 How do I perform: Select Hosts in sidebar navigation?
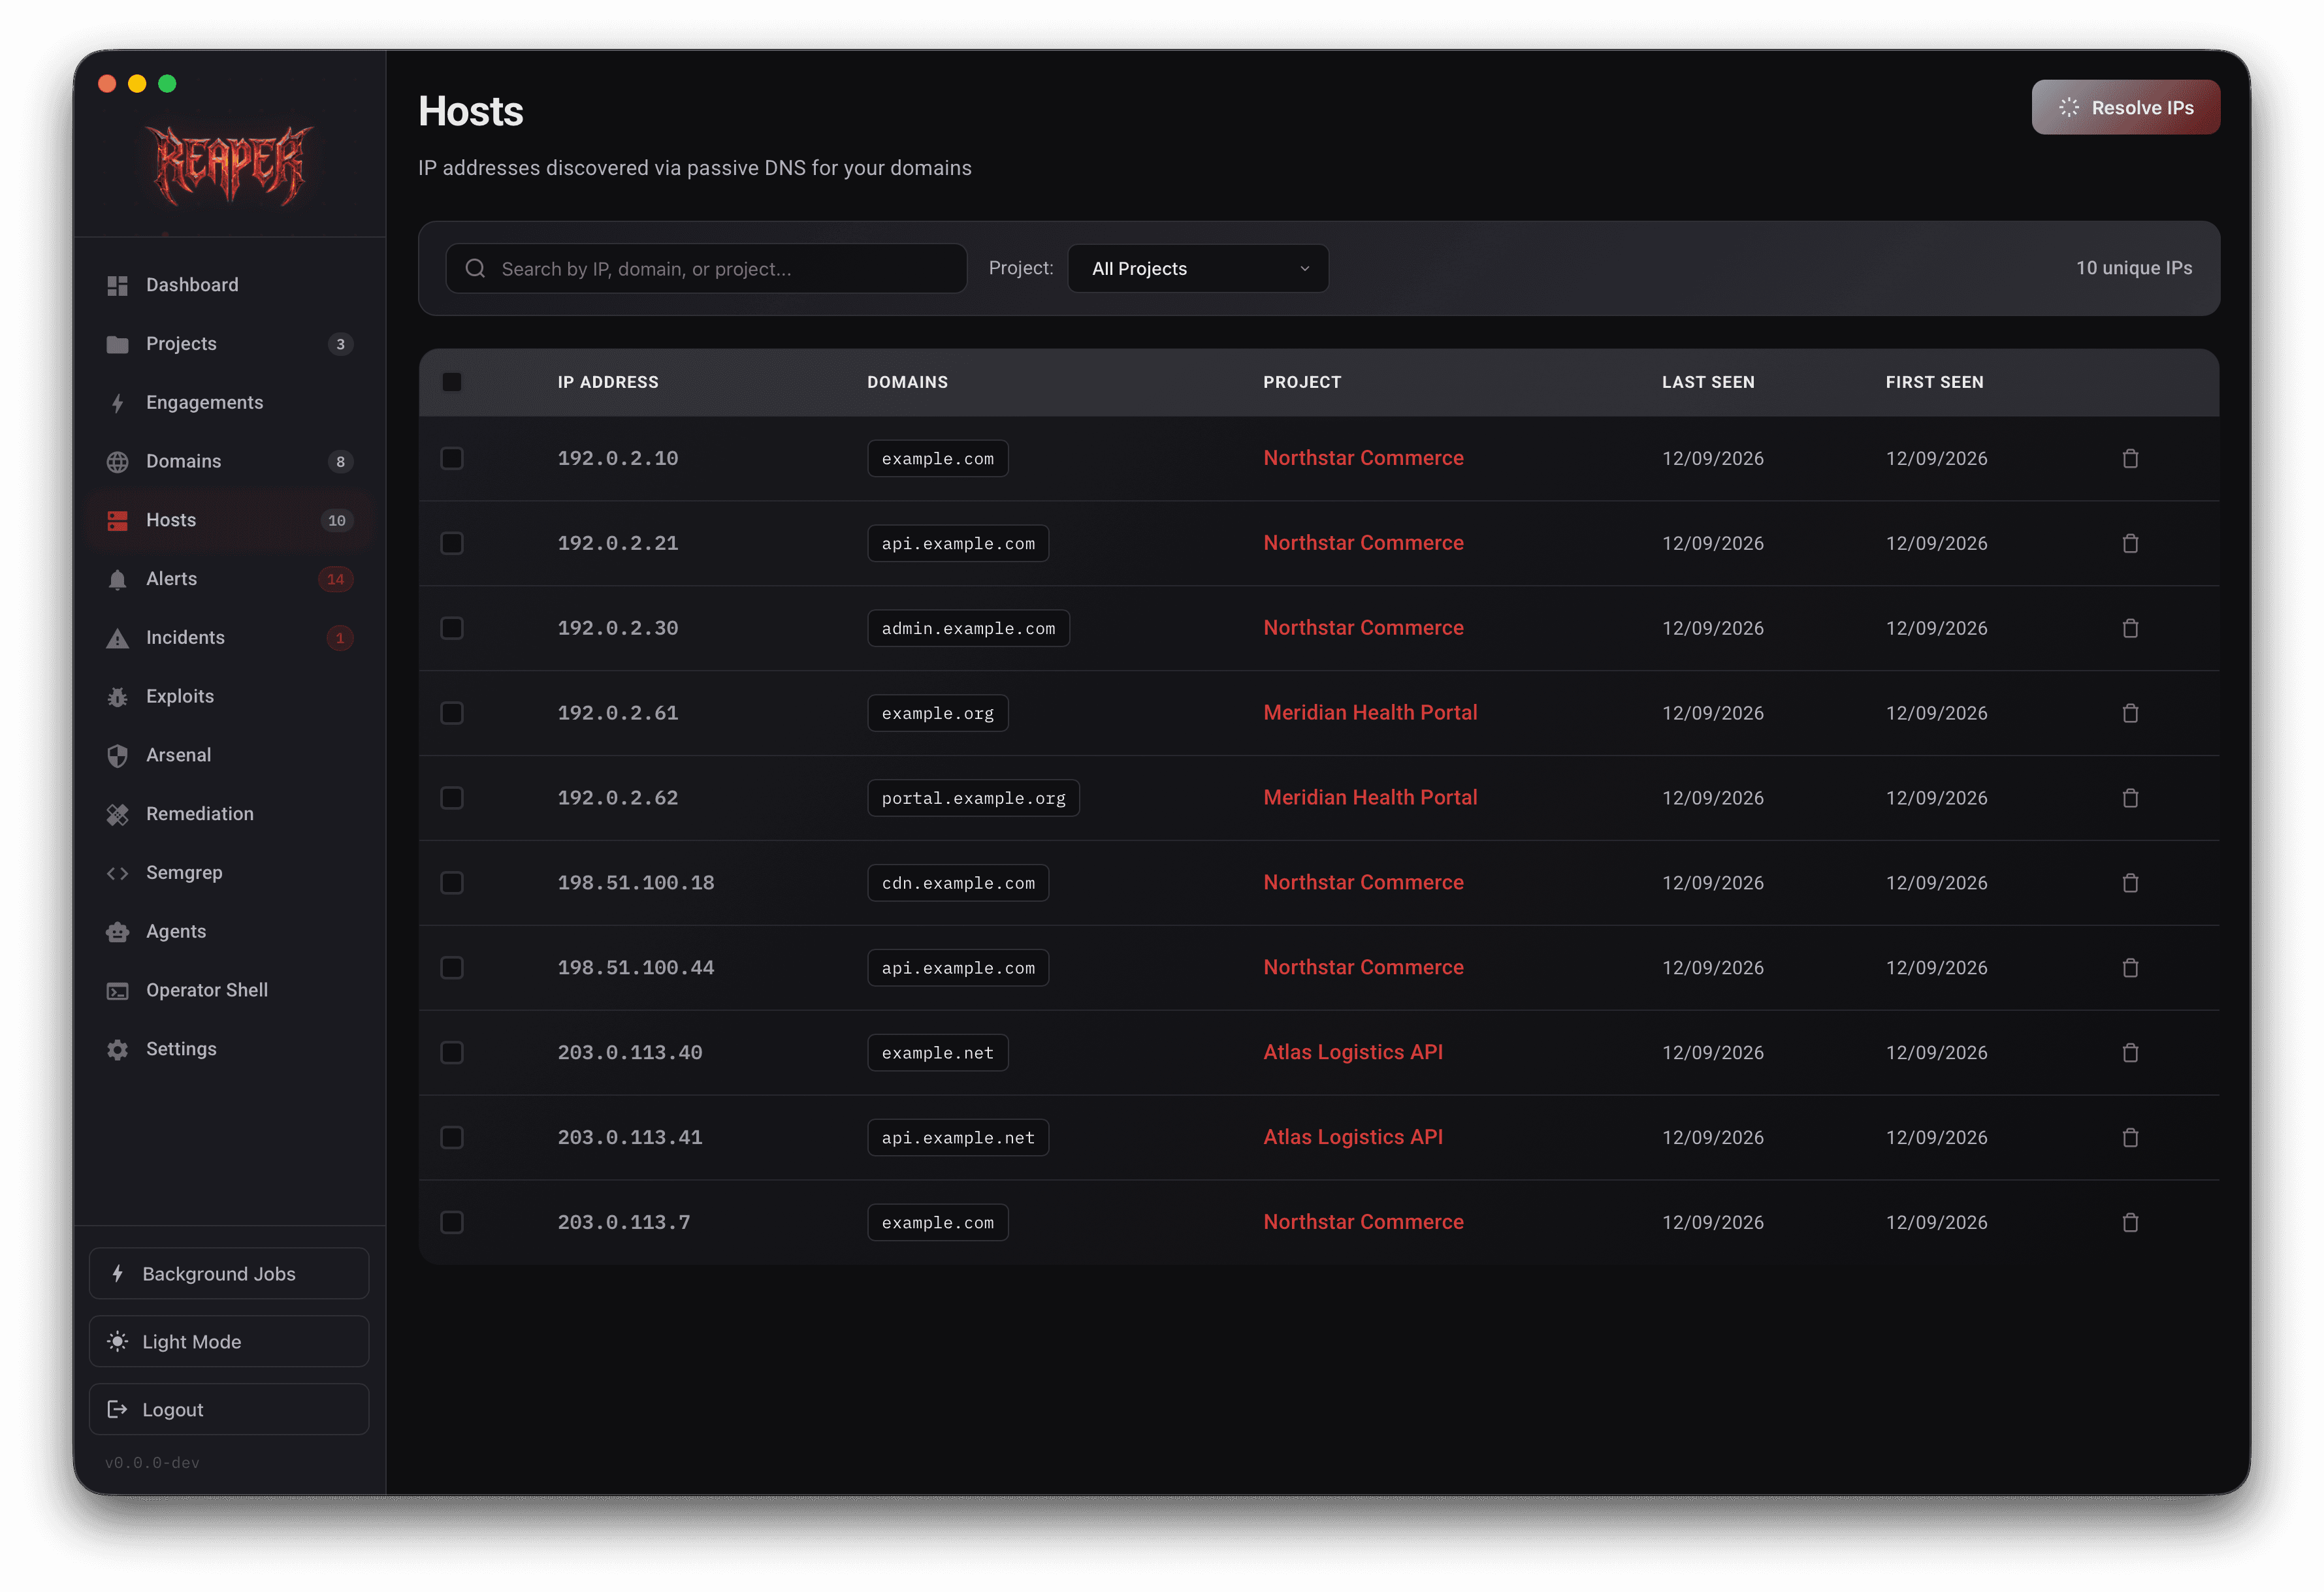(x=229, y=520)
